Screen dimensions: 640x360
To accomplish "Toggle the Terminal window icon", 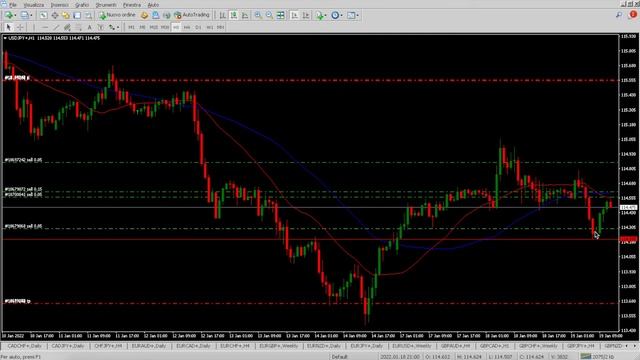I will 77,16.
